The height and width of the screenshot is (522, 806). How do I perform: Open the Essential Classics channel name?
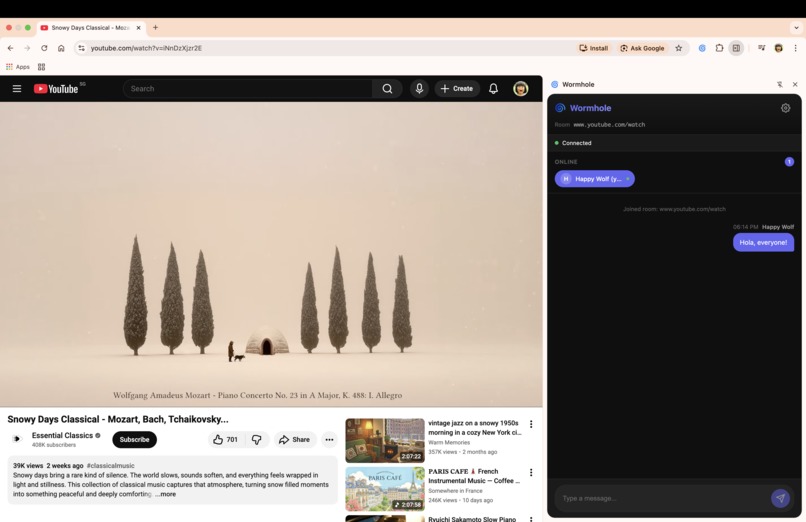pyautogui.click(x=62, y=435)
